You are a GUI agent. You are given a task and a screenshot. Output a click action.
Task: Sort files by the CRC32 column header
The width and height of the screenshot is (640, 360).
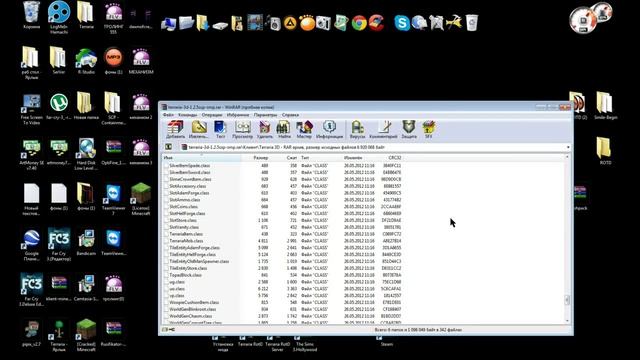tap(390, 158)
